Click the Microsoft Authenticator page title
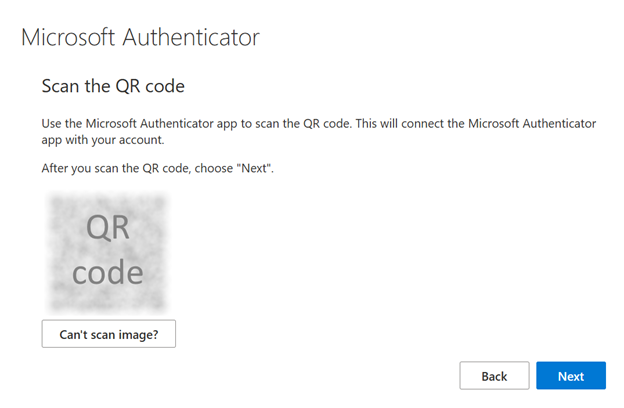The height and width of the screenshot is (408, 624). point(140,38)
